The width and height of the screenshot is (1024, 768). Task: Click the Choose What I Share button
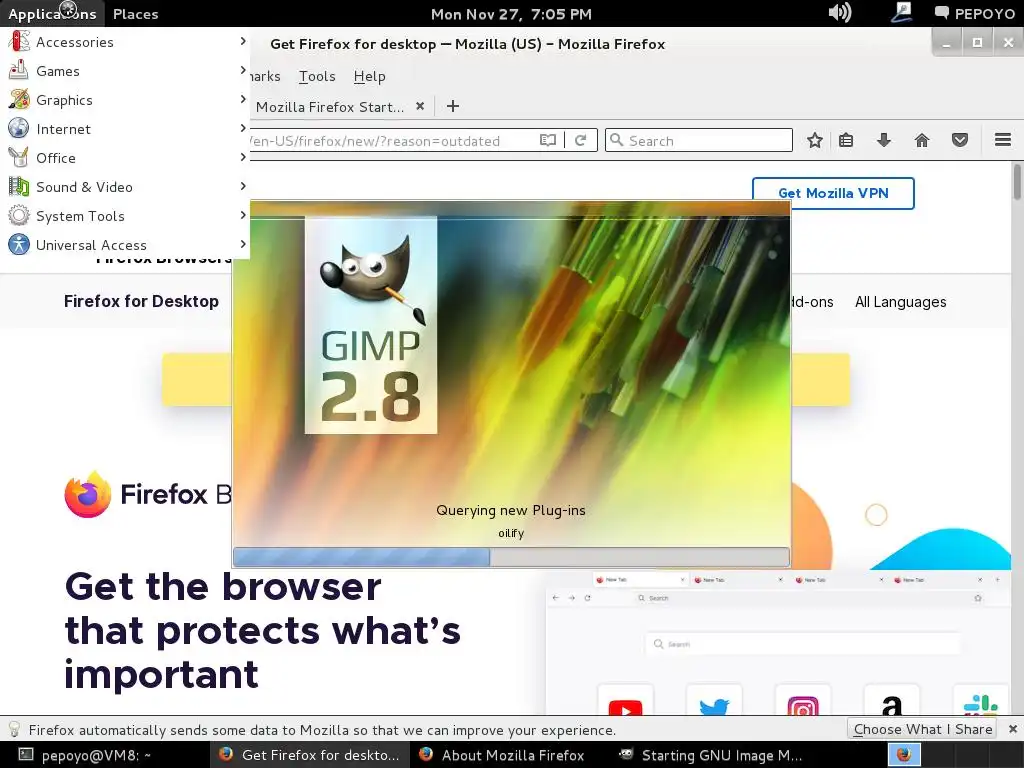click(923, 729)
